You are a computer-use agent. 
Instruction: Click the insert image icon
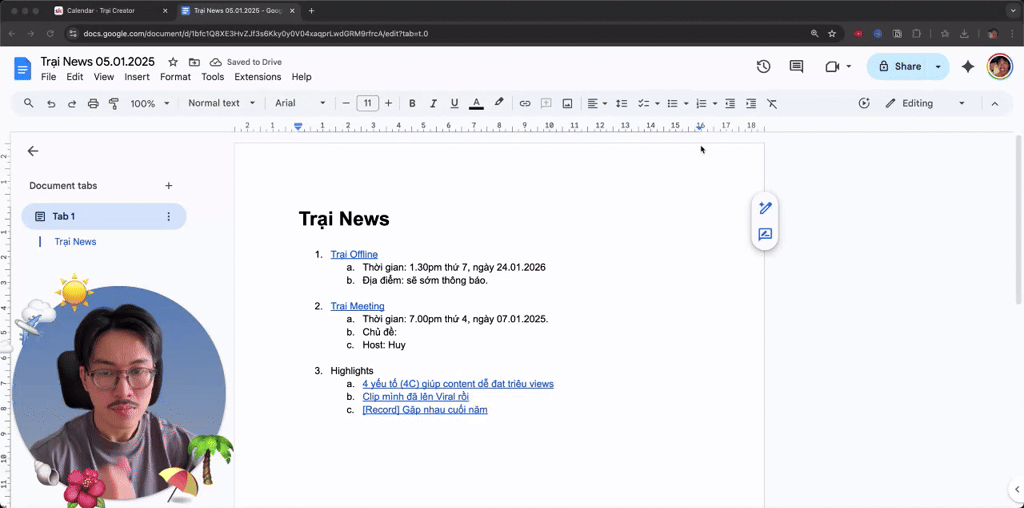(568, 103)
